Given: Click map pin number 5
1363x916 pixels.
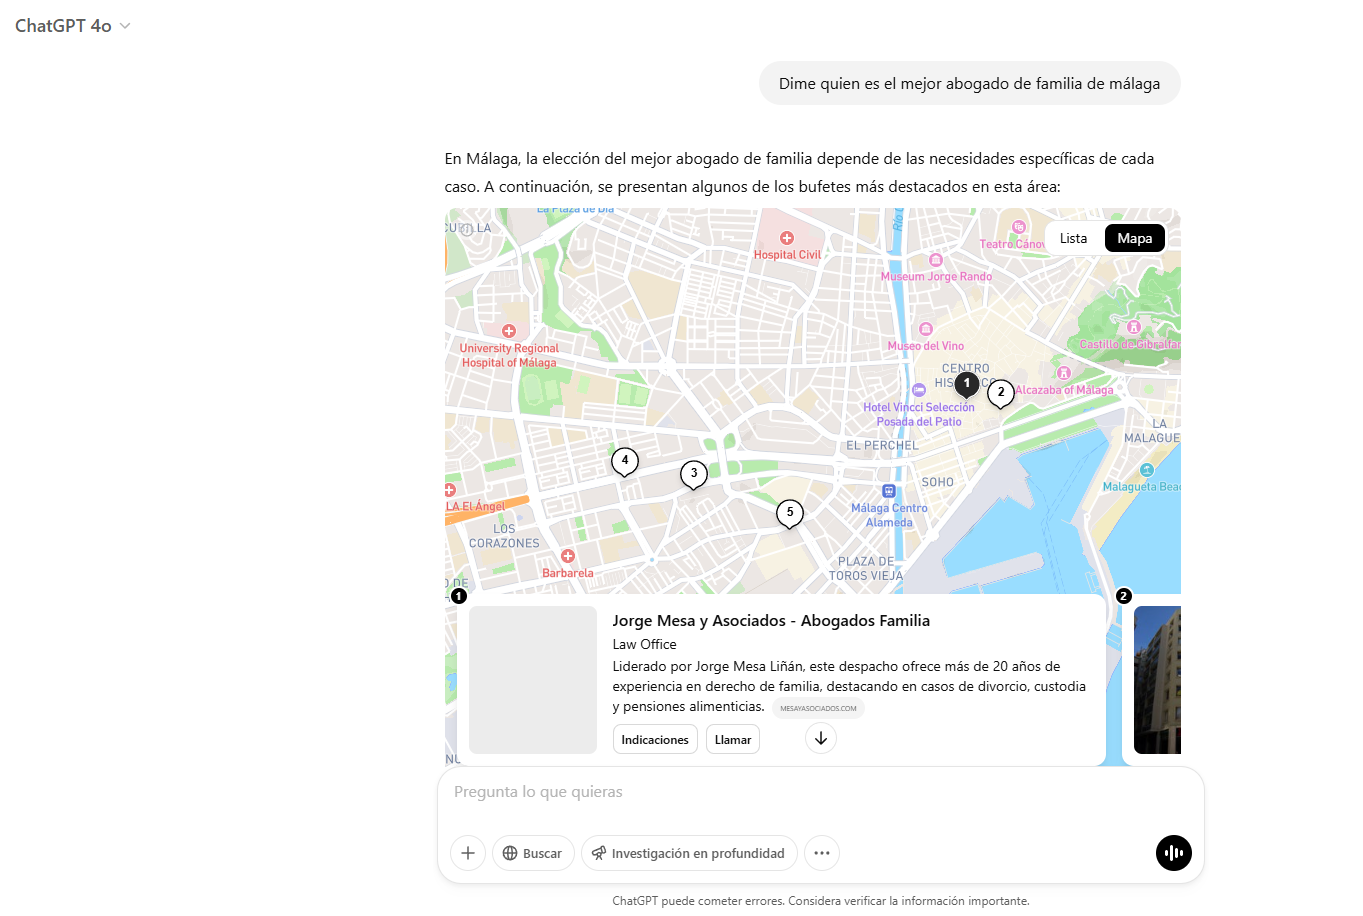Looking at the screenshot, I should (790, 513).
